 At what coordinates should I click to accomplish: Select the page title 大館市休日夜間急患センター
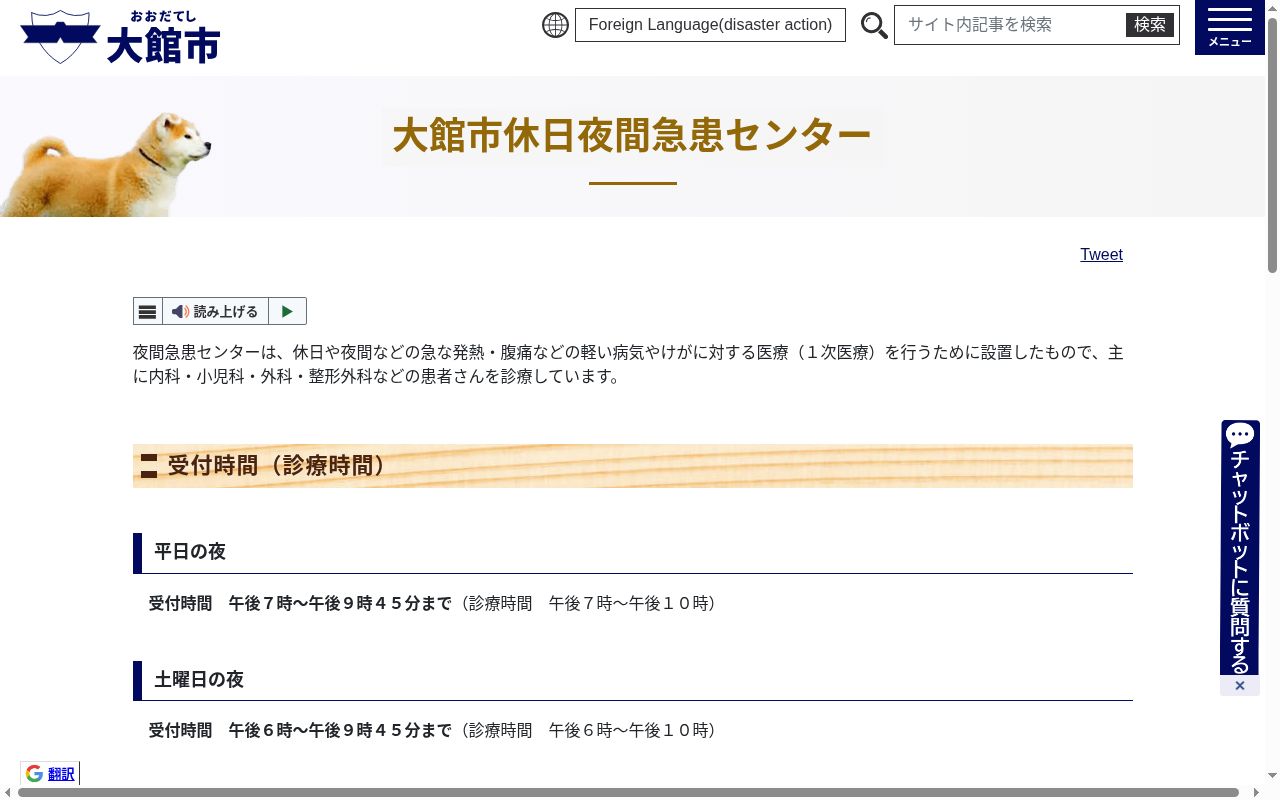point(632,136)
